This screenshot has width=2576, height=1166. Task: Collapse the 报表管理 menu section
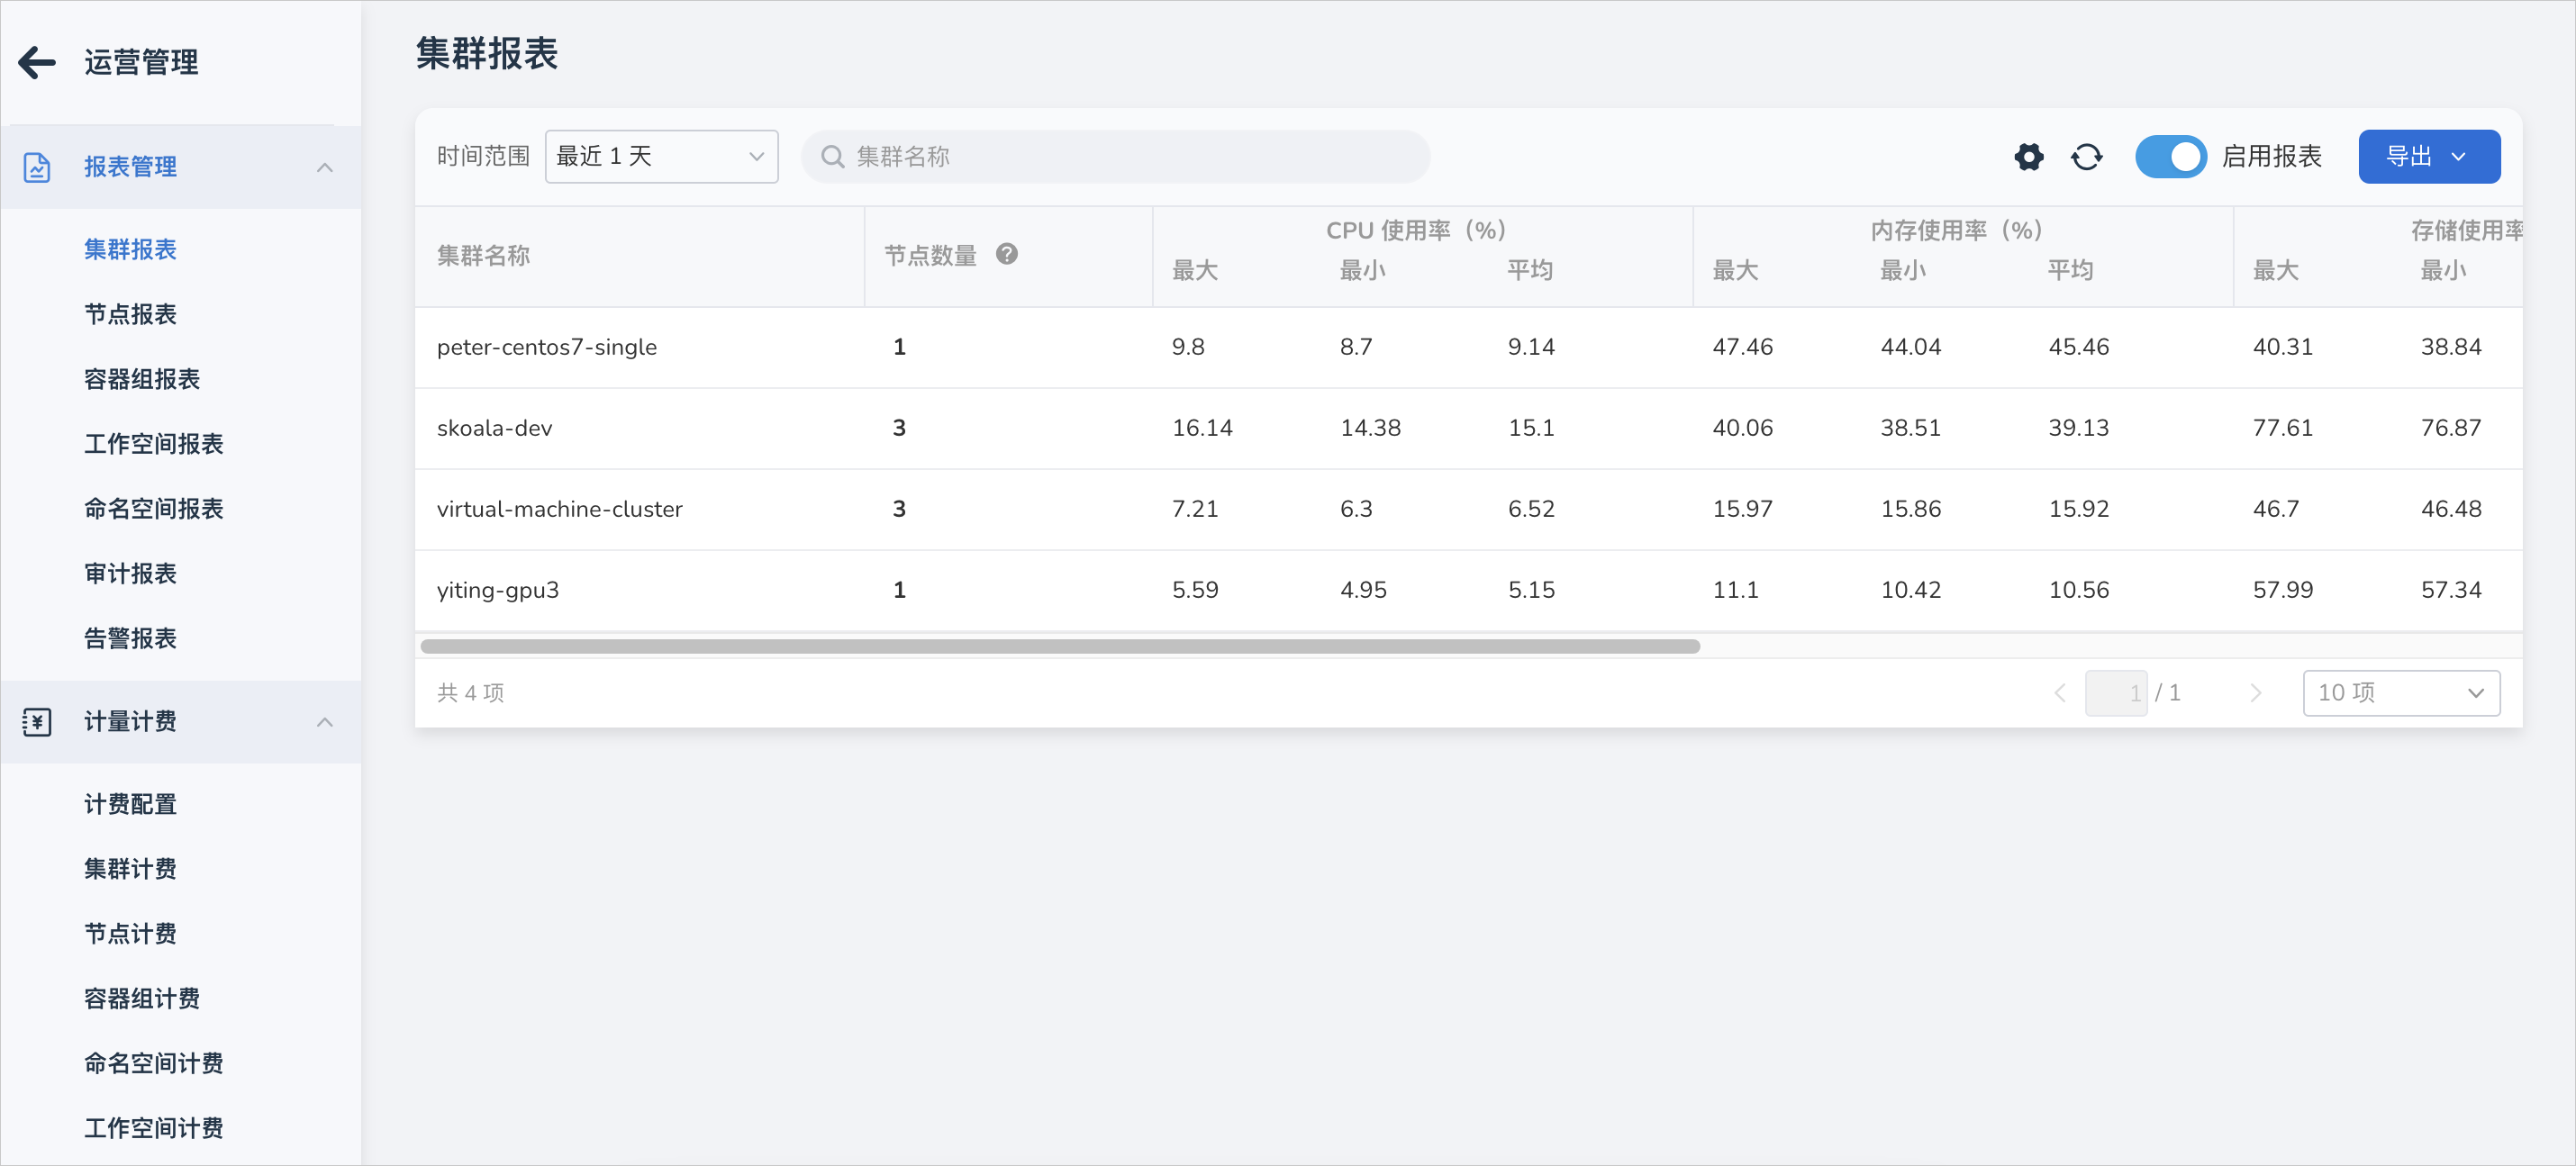tap(324, 167)
